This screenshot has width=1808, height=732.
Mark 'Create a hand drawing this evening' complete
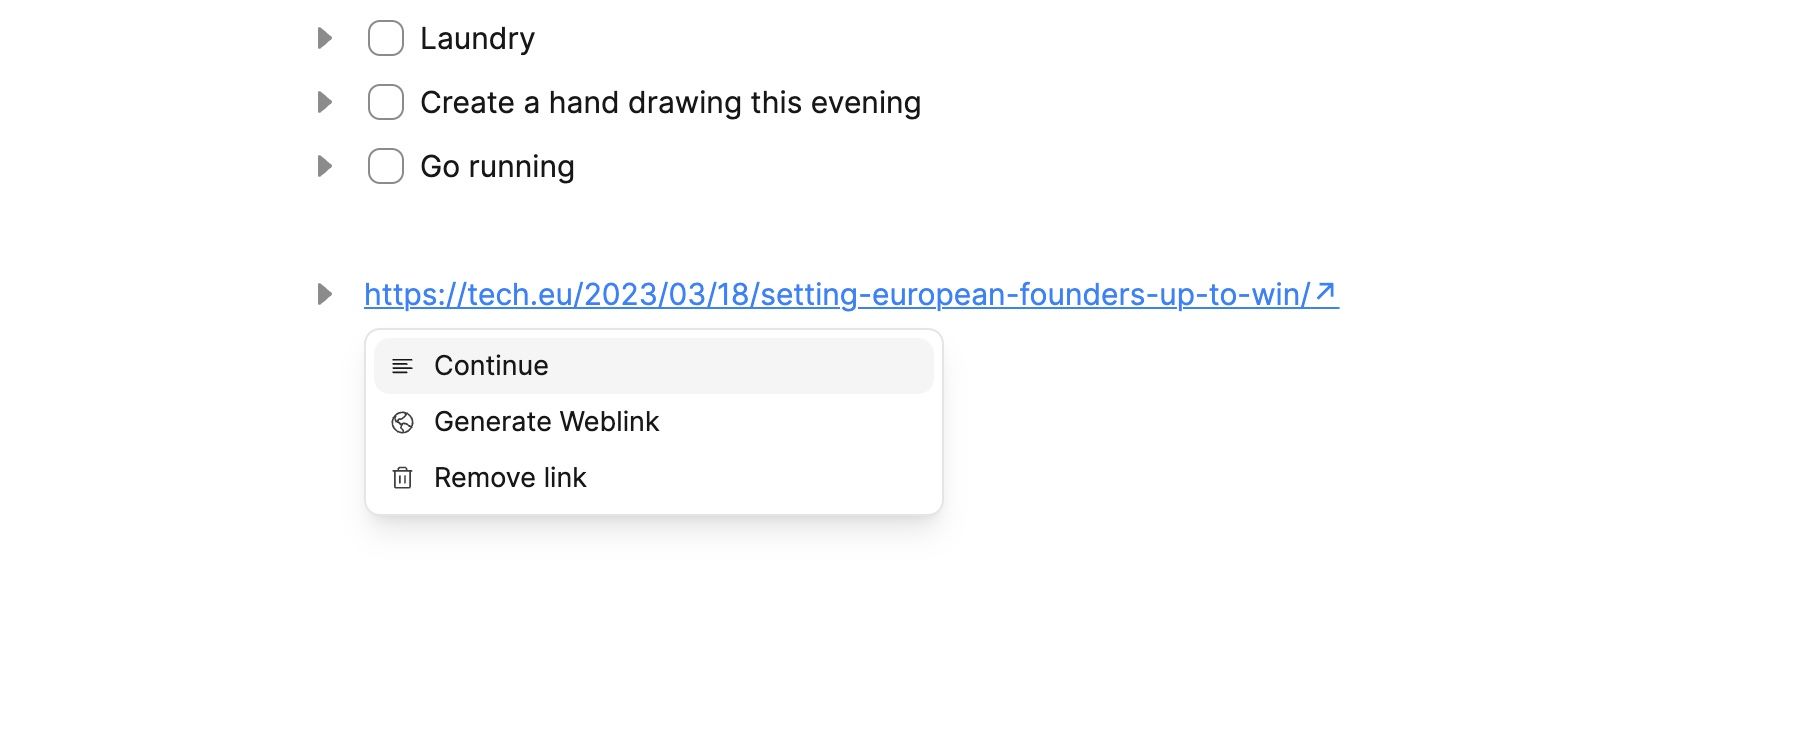[385, 102]
